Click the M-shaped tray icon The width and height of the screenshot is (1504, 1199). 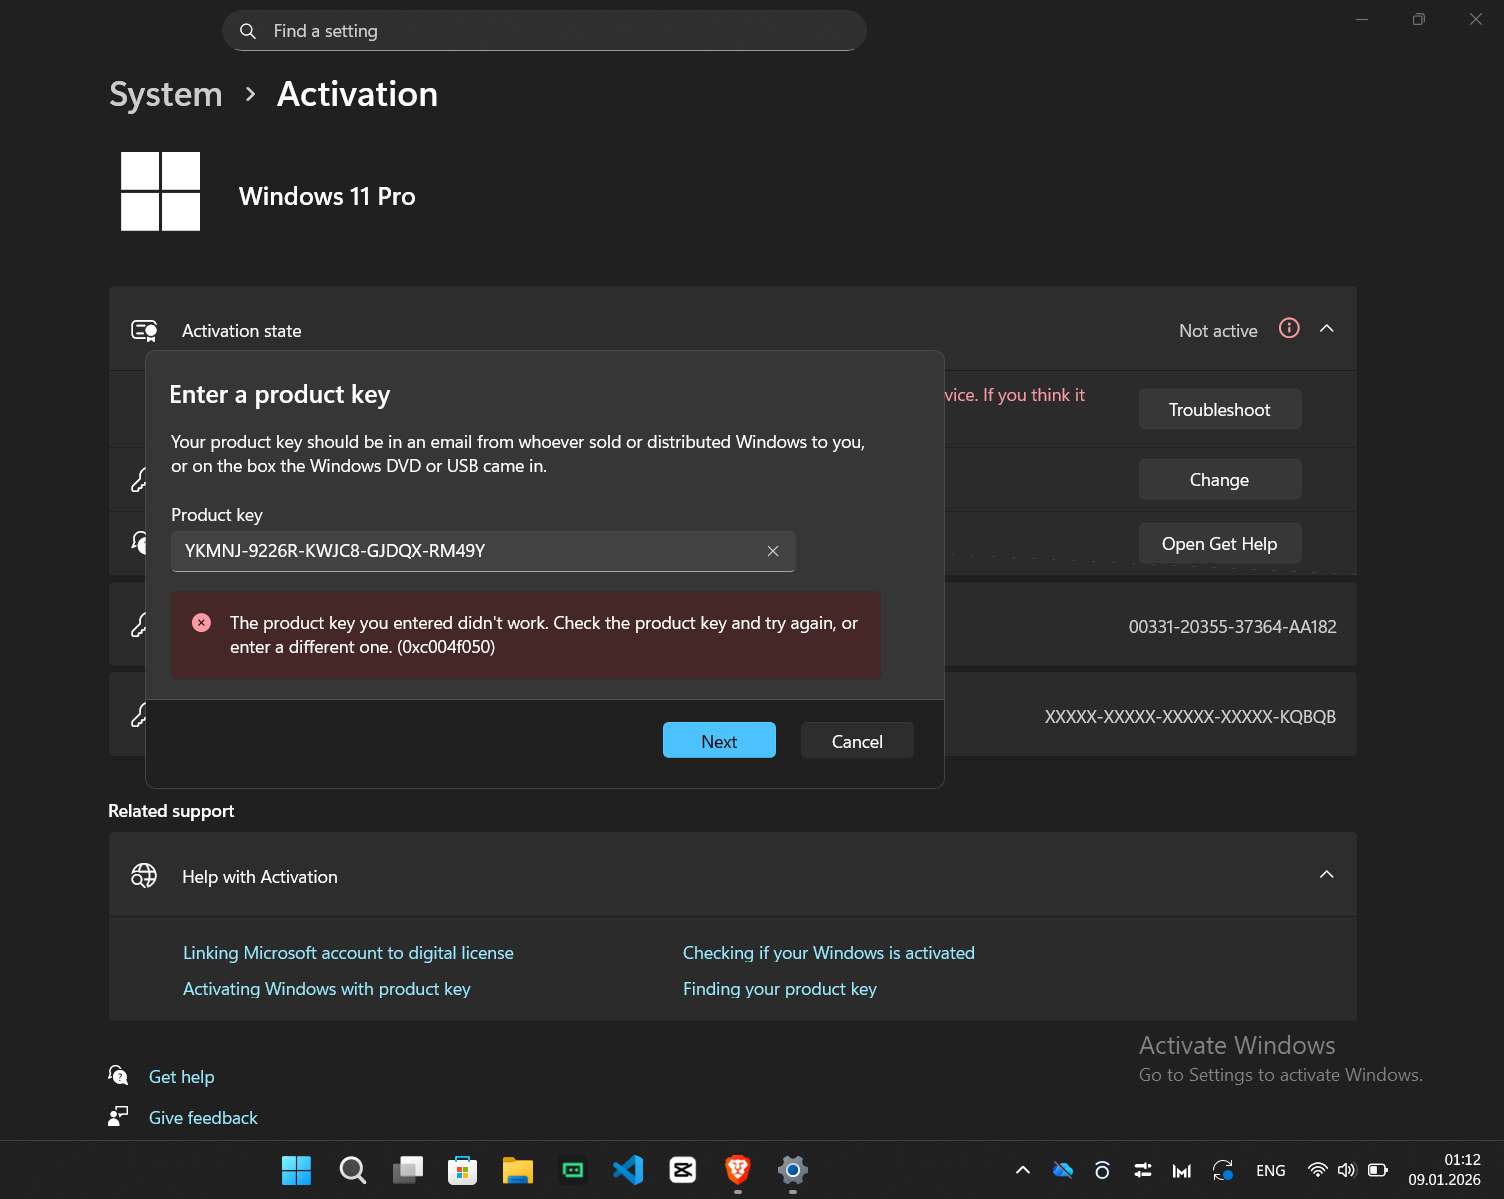pyautogui.click(x=1182, y=1170)
